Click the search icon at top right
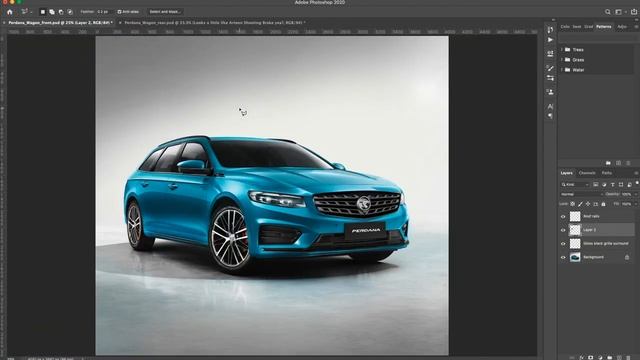Image resolution: width=640 pixels, height=360 pixels. coord(607,12)
